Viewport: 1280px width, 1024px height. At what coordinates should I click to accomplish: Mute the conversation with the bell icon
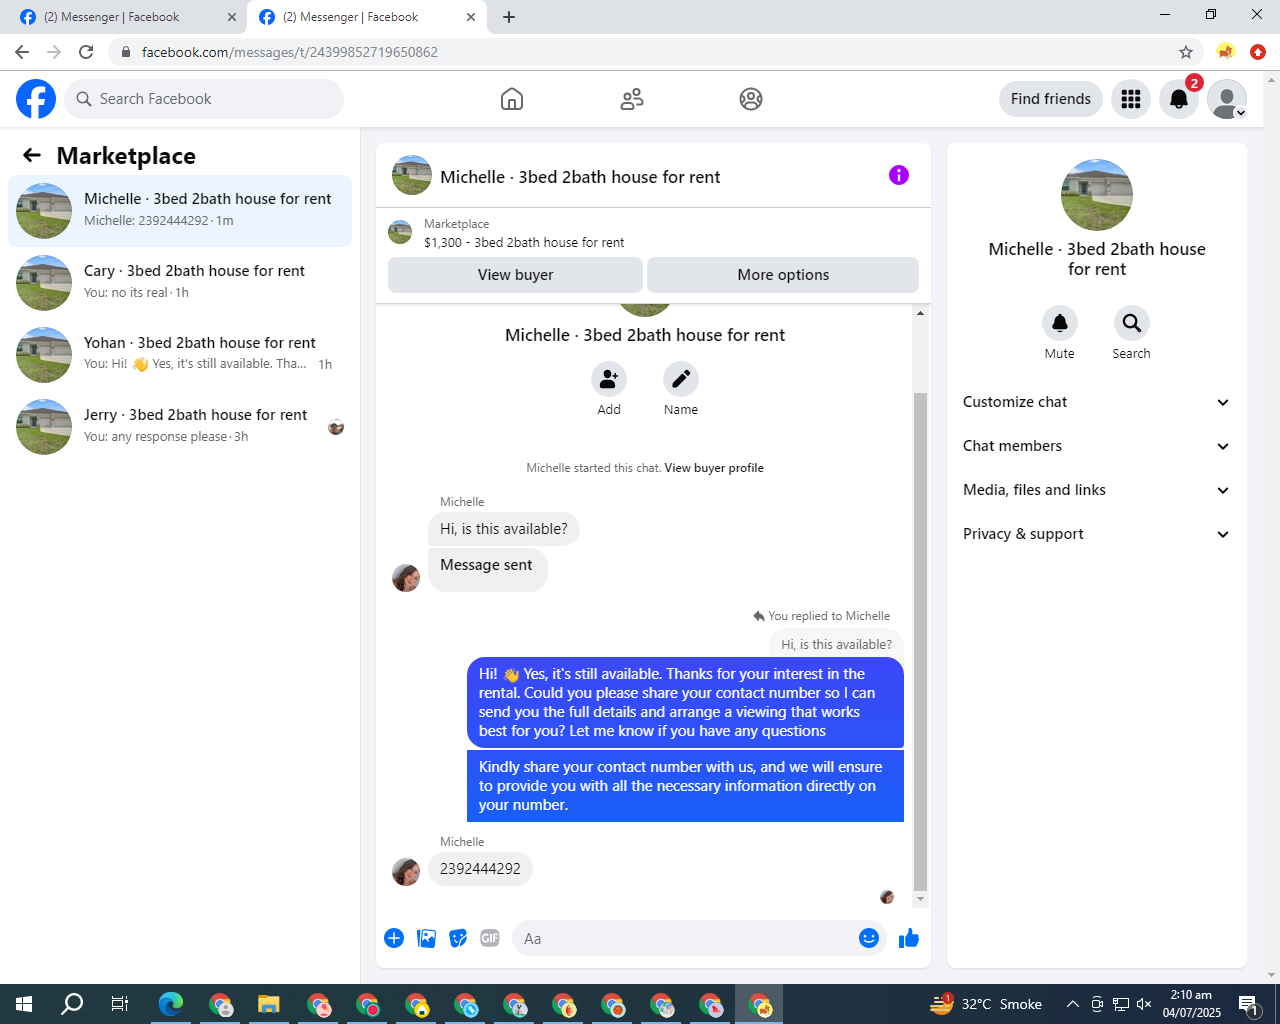1060,323
